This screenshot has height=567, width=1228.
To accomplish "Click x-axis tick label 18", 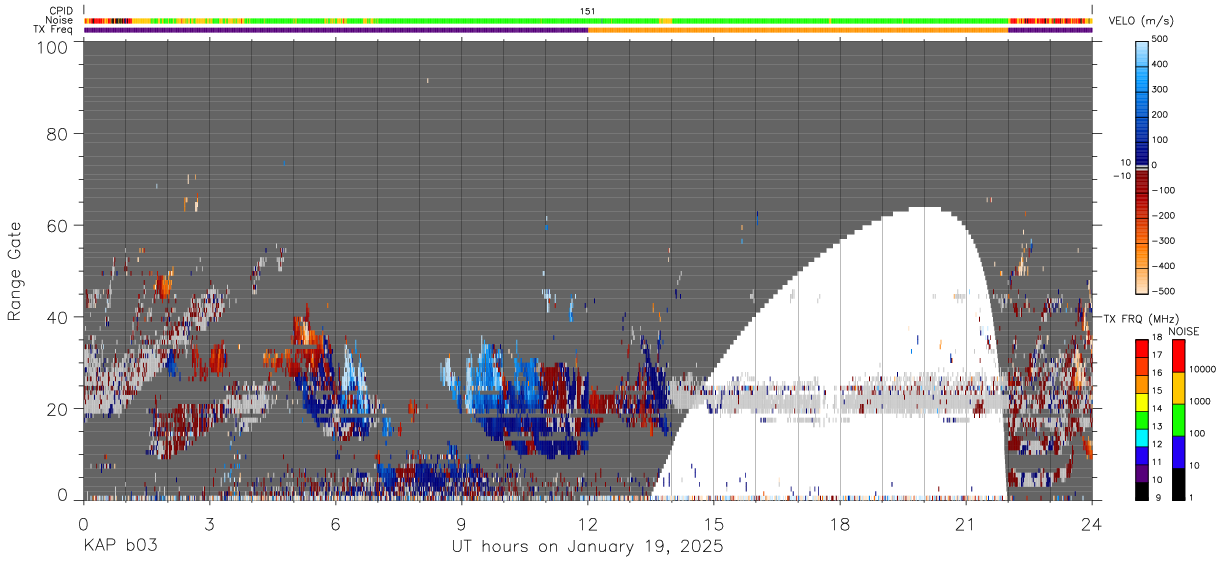I will click(x=839, y=523).
